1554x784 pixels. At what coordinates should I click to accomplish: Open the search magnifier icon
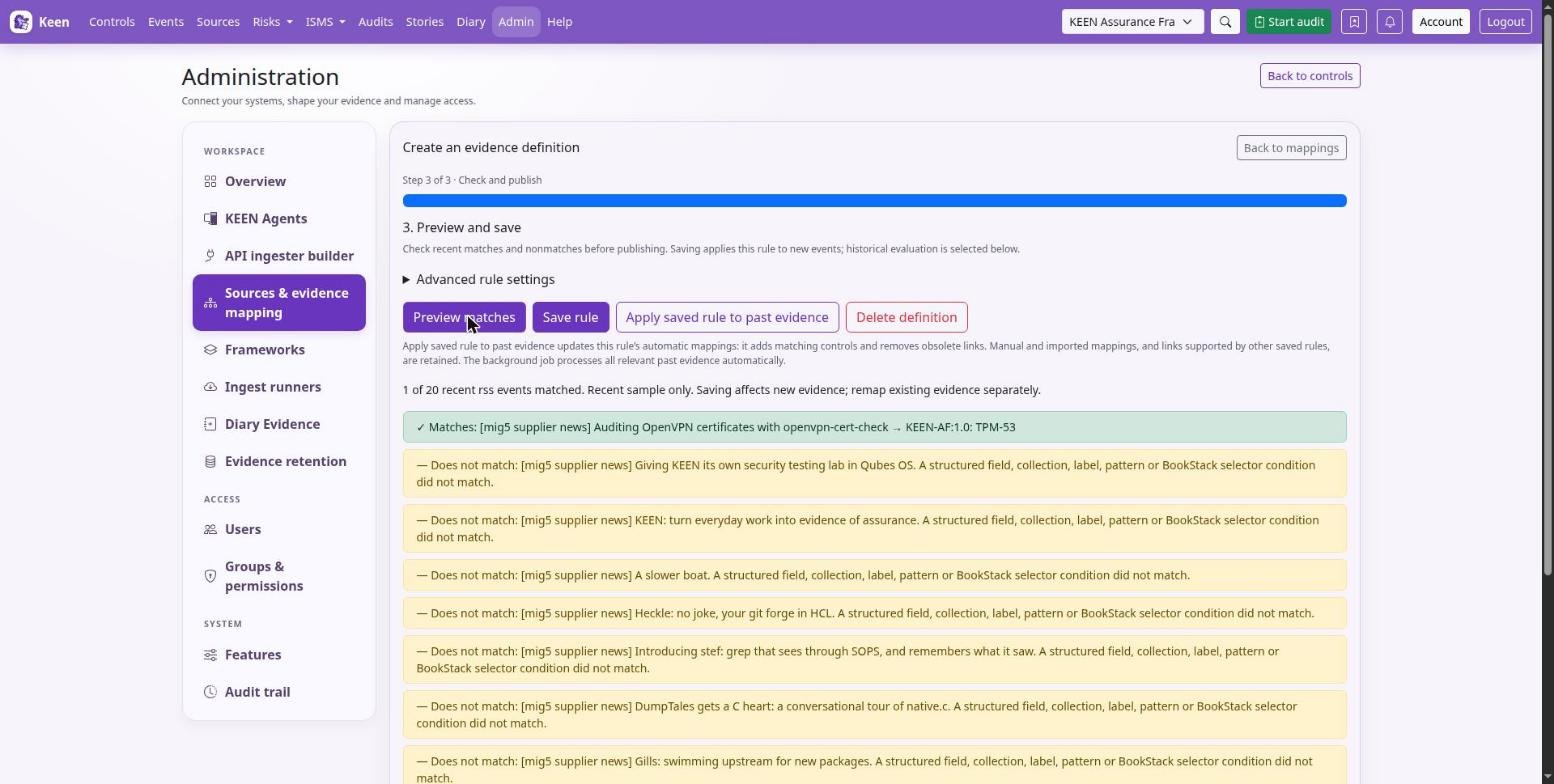tap(1225, 22)
